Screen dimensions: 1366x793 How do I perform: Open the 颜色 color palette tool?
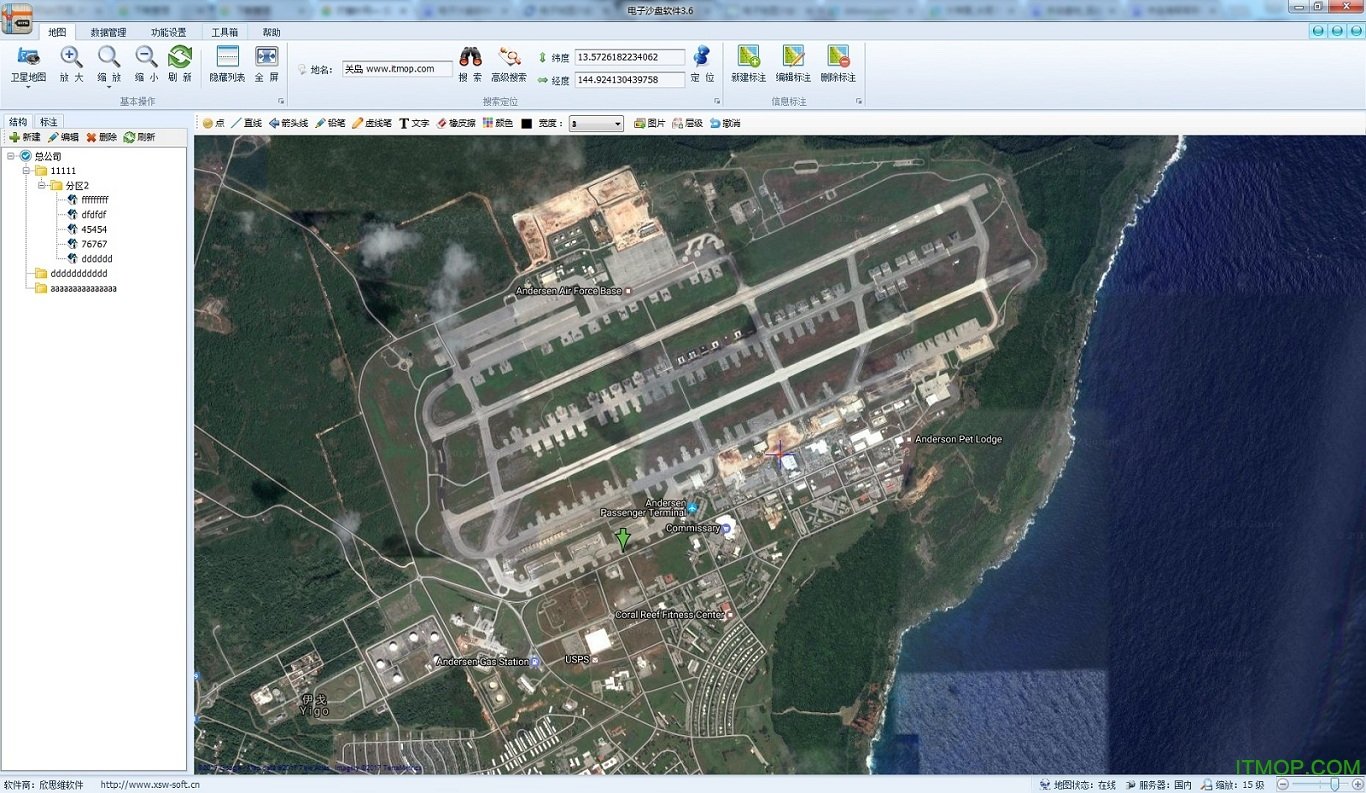[x=497, y=123]
